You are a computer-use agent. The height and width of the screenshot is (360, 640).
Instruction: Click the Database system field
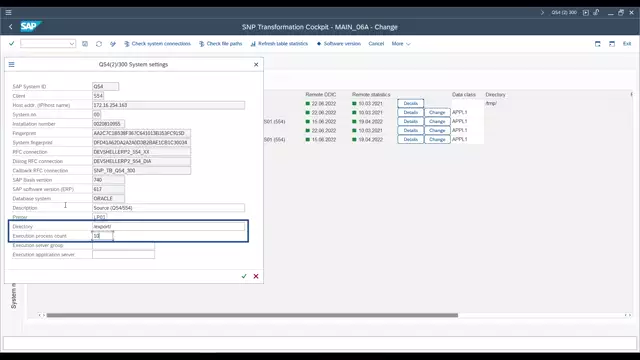[109, 198]
